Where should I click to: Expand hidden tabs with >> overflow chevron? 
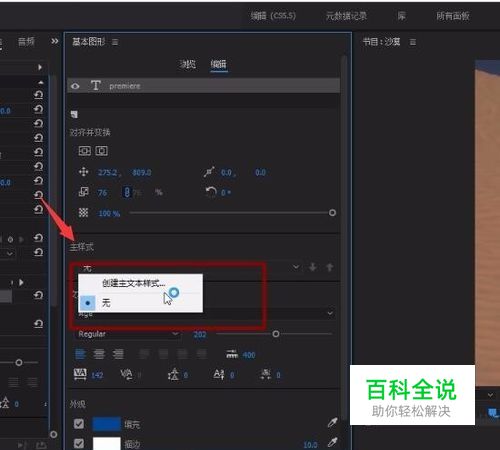tap(55, 41)
